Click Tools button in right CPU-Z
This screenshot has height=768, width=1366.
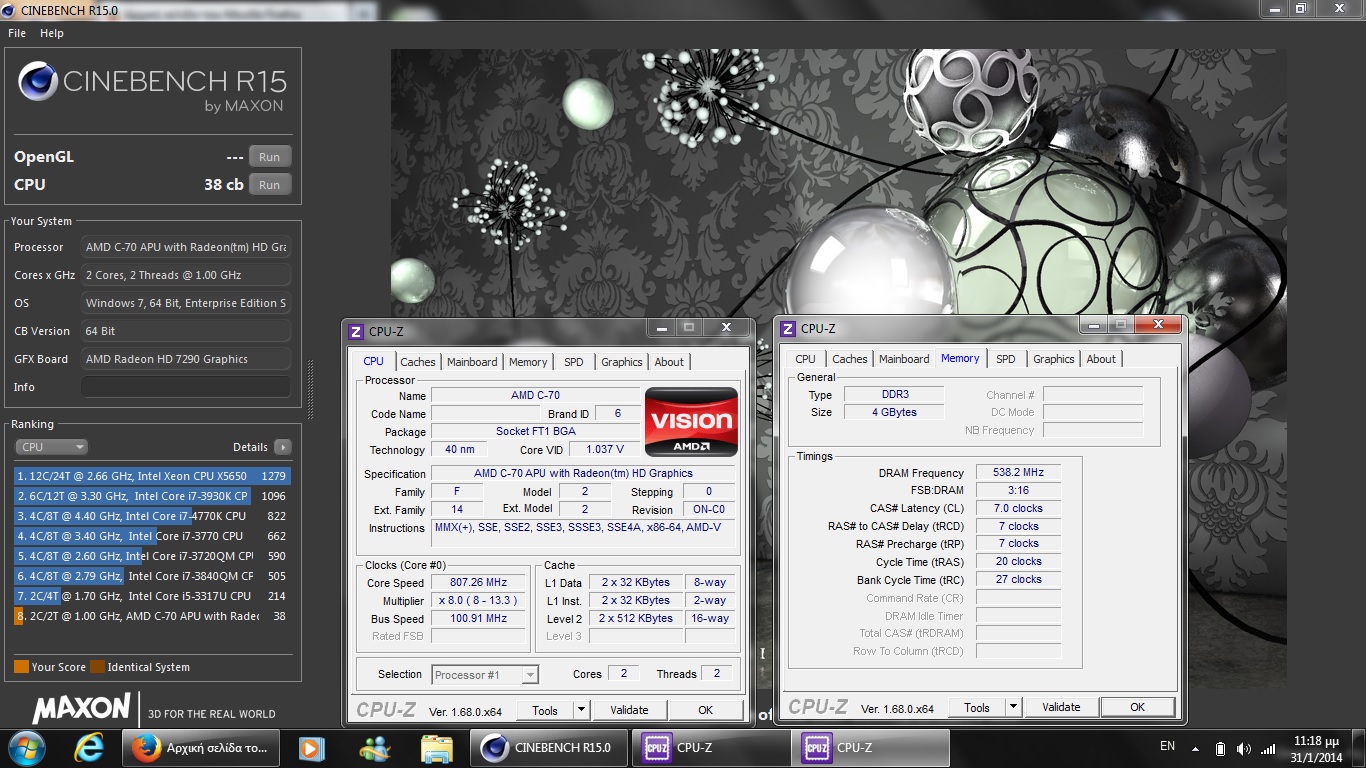[977, 707]
